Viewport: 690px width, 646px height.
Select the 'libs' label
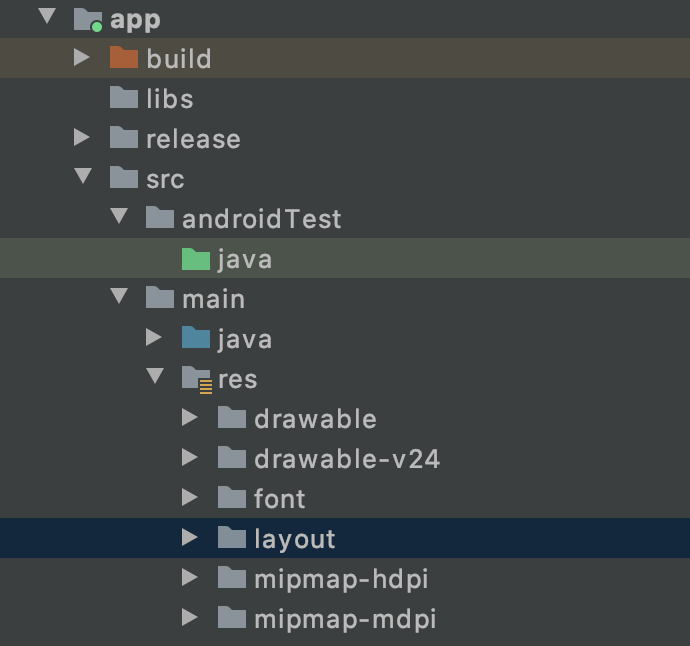[x=170, y=98]
